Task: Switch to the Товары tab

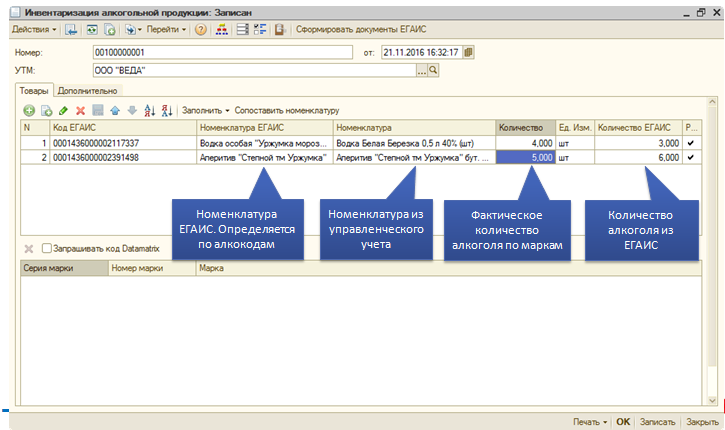Action: [x=33, y=91]
